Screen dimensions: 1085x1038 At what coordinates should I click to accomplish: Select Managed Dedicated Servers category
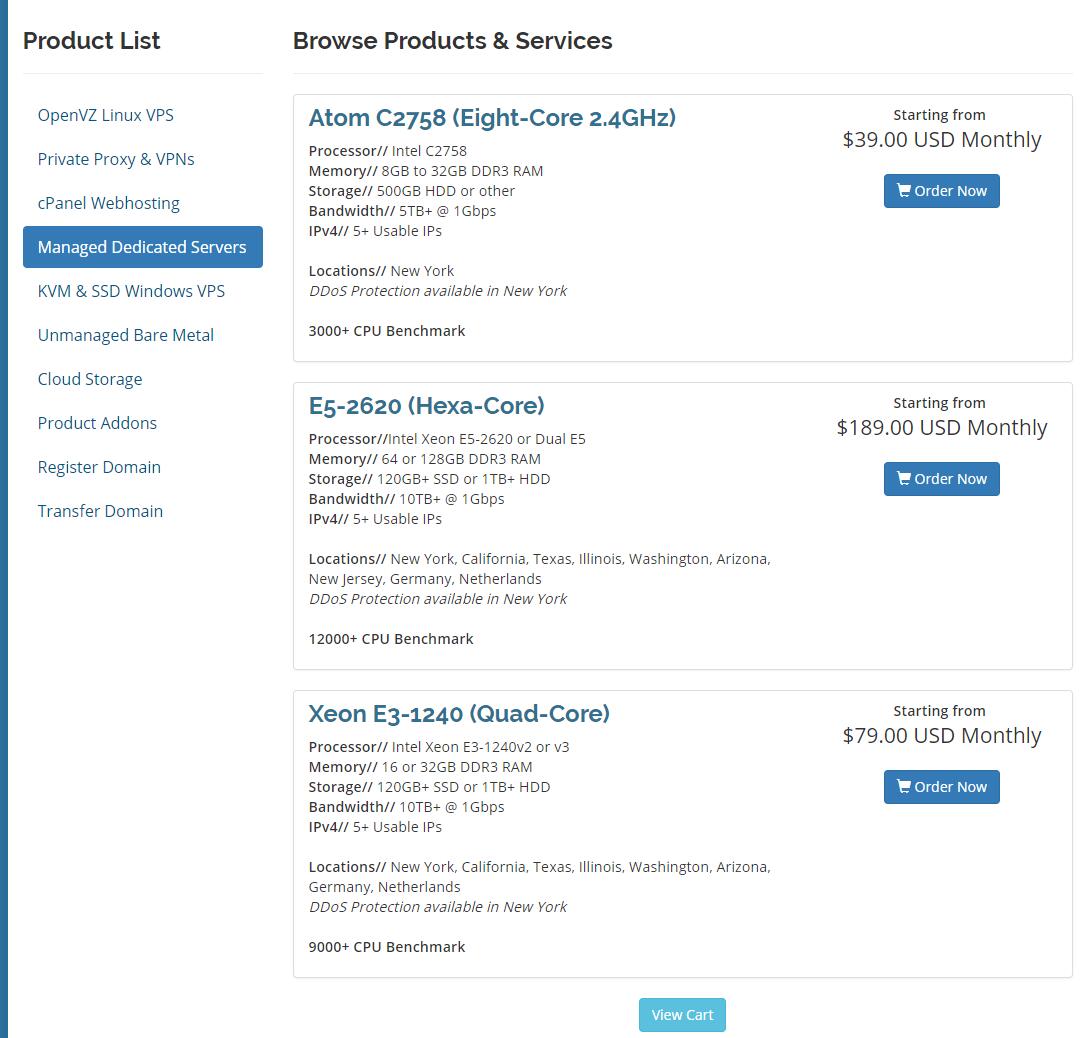142,247
